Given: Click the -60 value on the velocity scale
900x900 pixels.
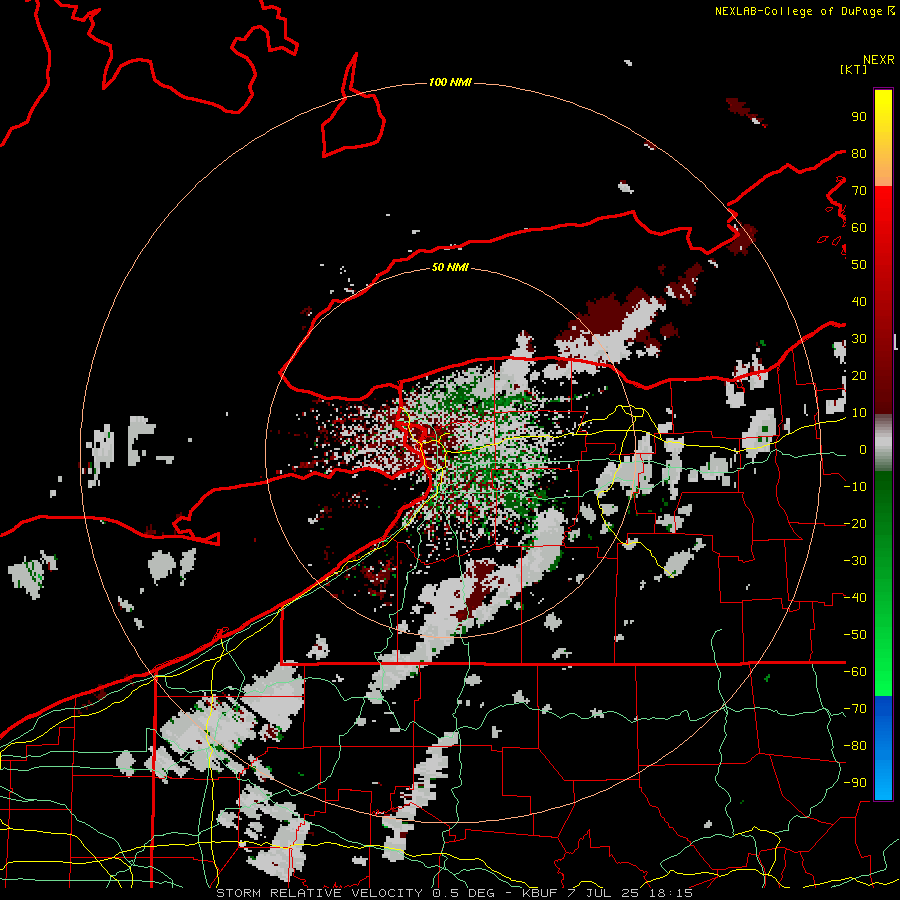Looking at the screenshot, I should tap(855, 672).
